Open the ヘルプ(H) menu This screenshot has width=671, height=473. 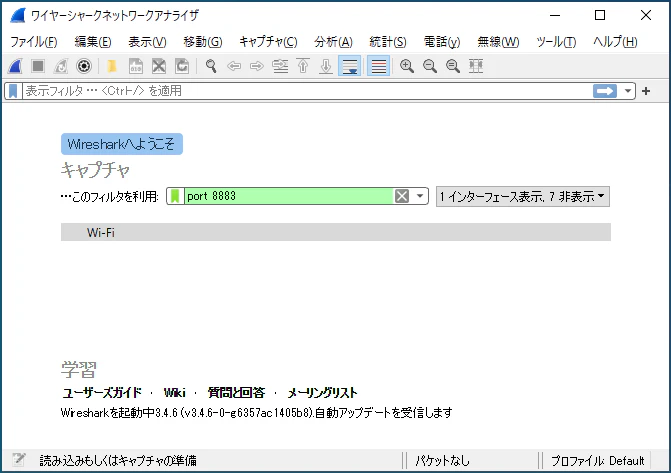coord(615,42)
